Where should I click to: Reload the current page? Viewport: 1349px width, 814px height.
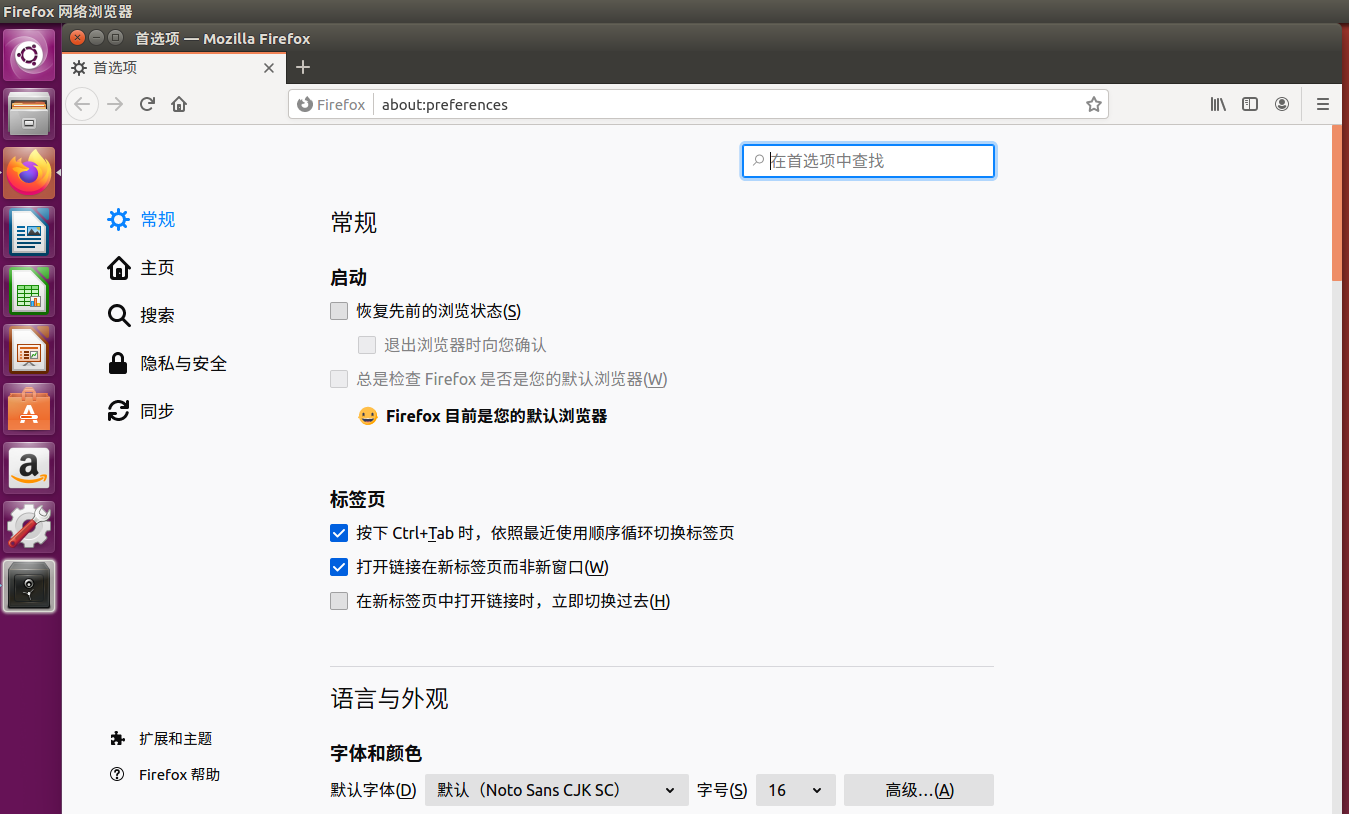coord(147,104)
